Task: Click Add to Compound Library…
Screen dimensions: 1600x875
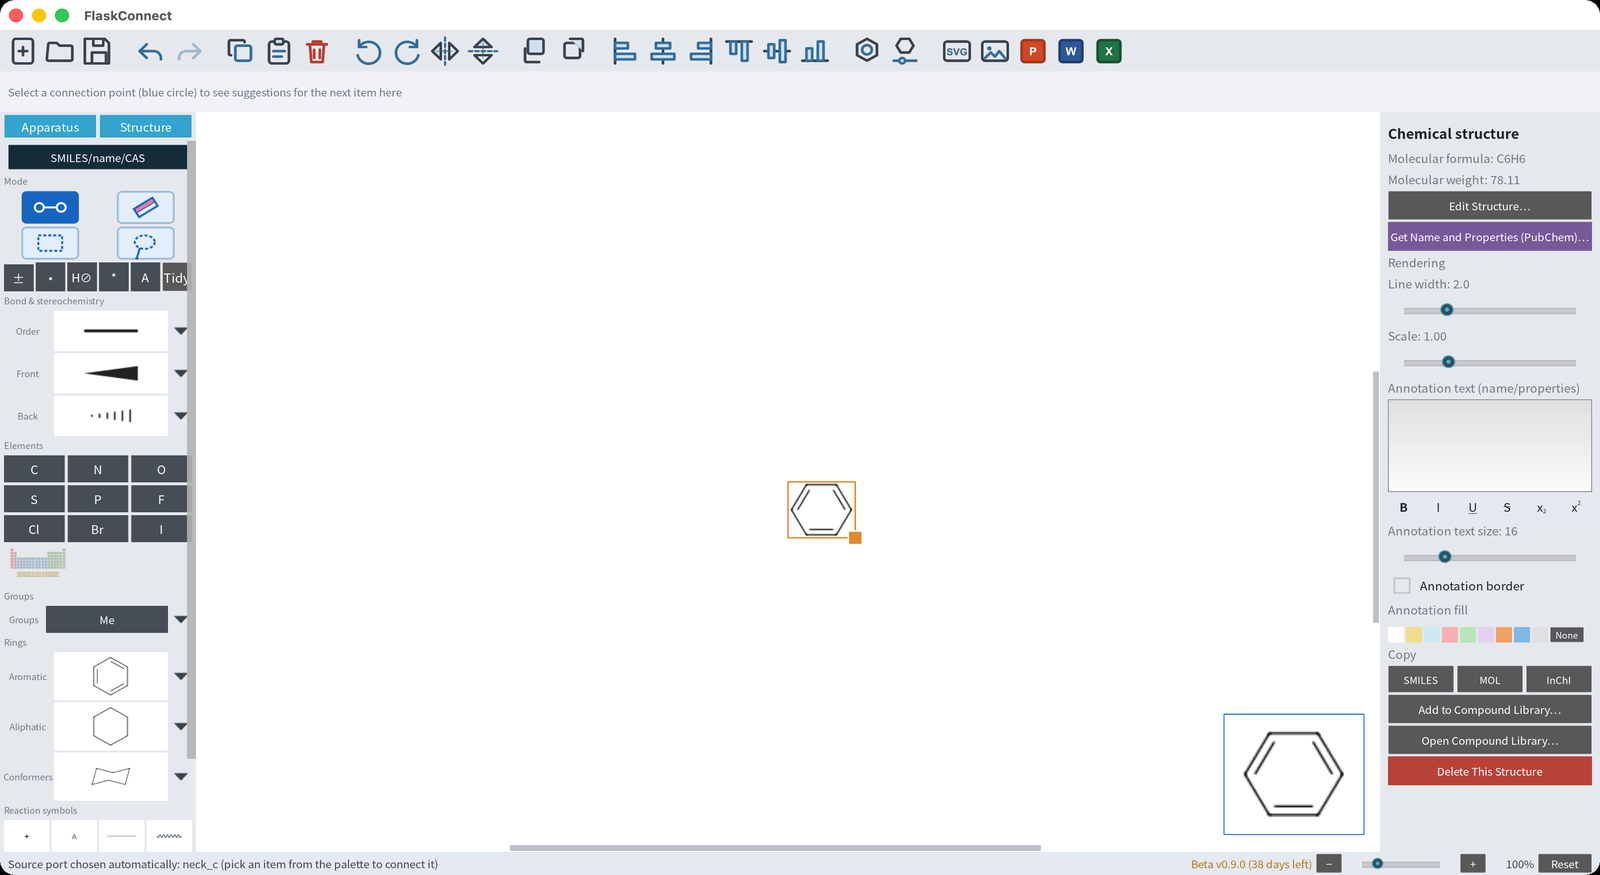Action: pos(1489,710)
